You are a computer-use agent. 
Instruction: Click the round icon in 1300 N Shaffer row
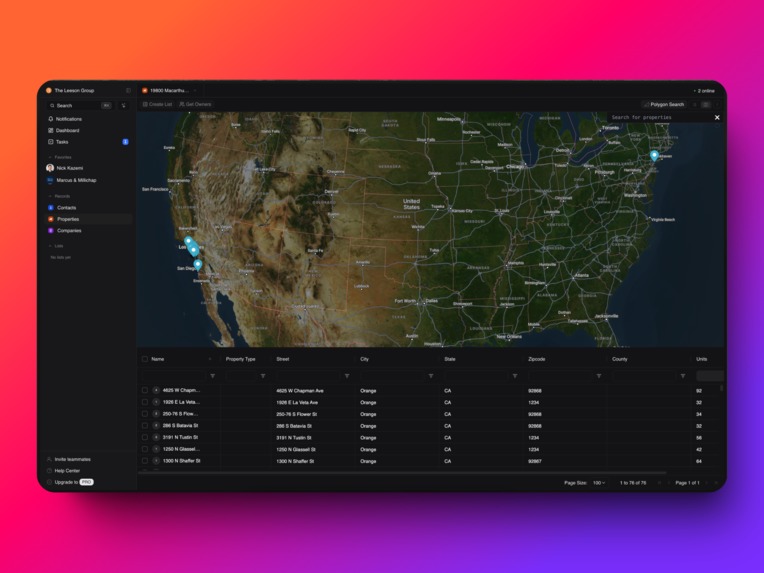click(156, 460)
